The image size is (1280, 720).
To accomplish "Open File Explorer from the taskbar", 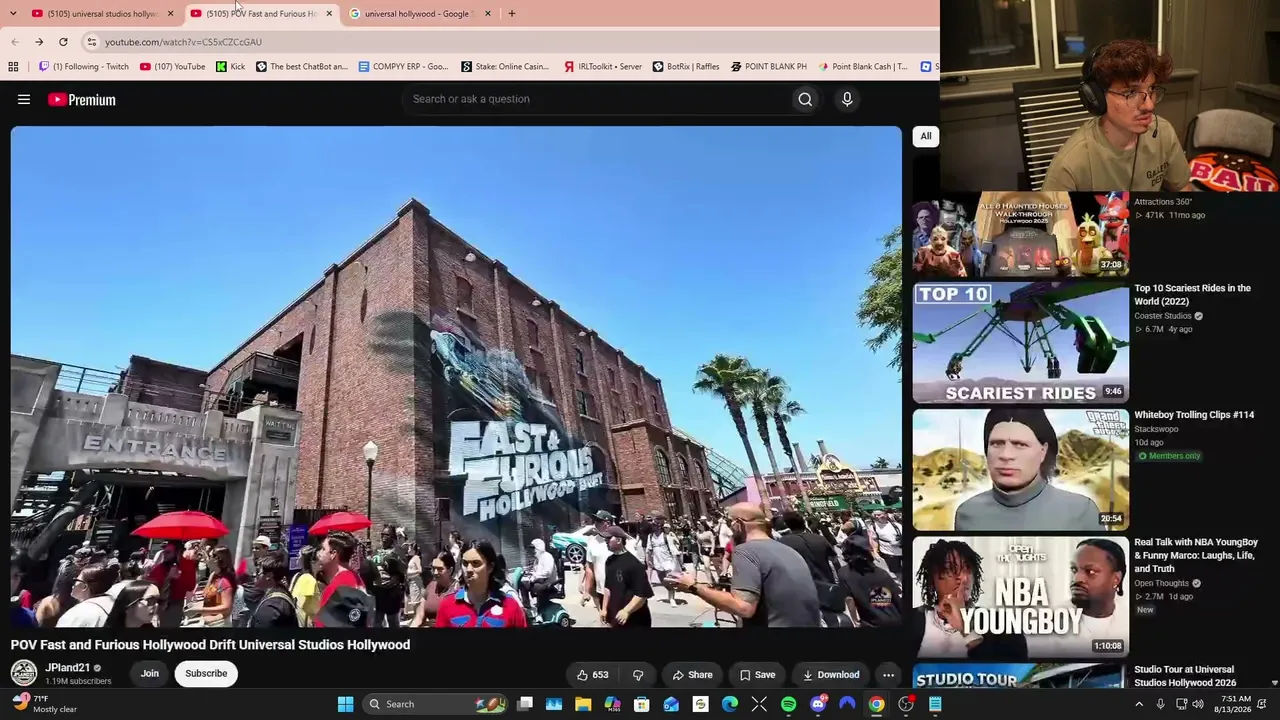I will click(583, 704).
